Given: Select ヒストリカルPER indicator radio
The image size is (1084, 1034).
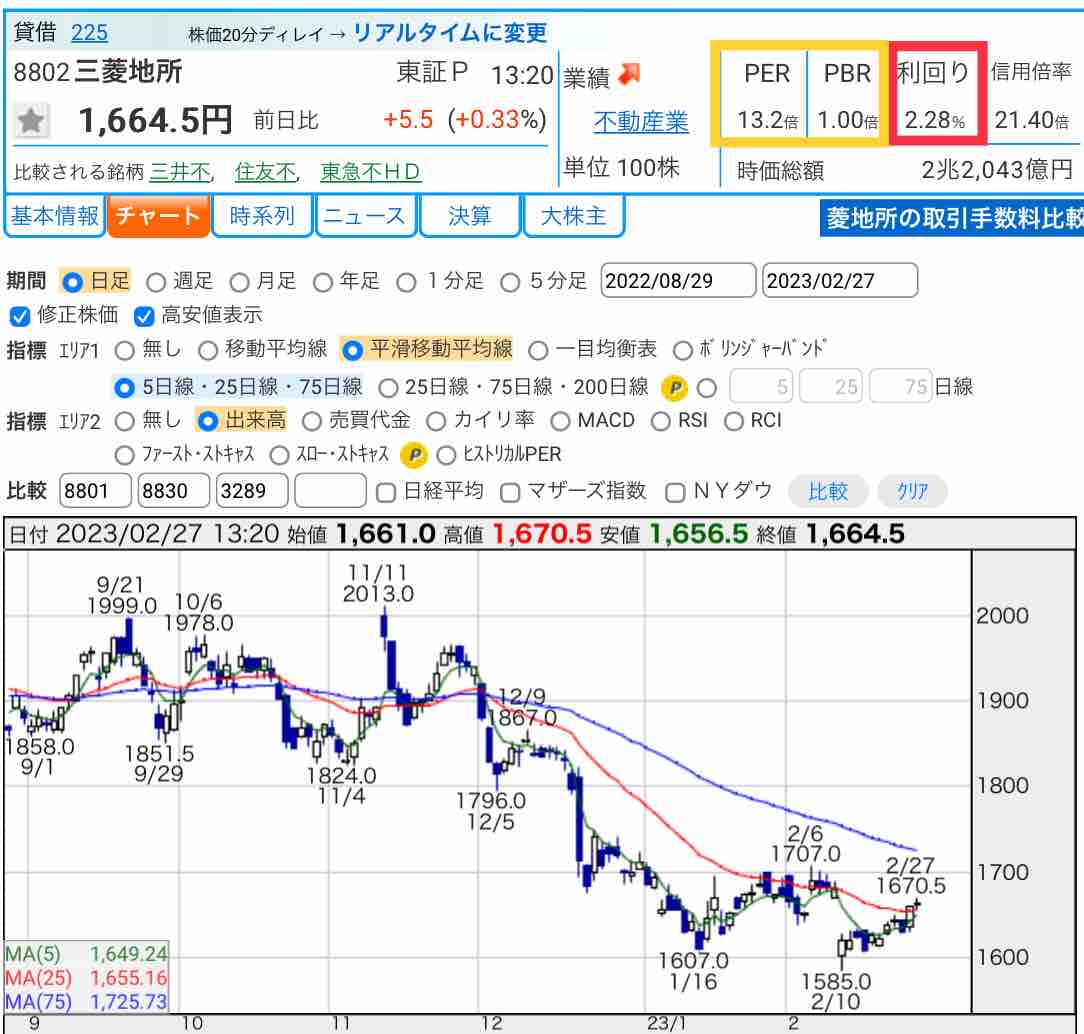Looking at the screenshot, I should 447,455.
